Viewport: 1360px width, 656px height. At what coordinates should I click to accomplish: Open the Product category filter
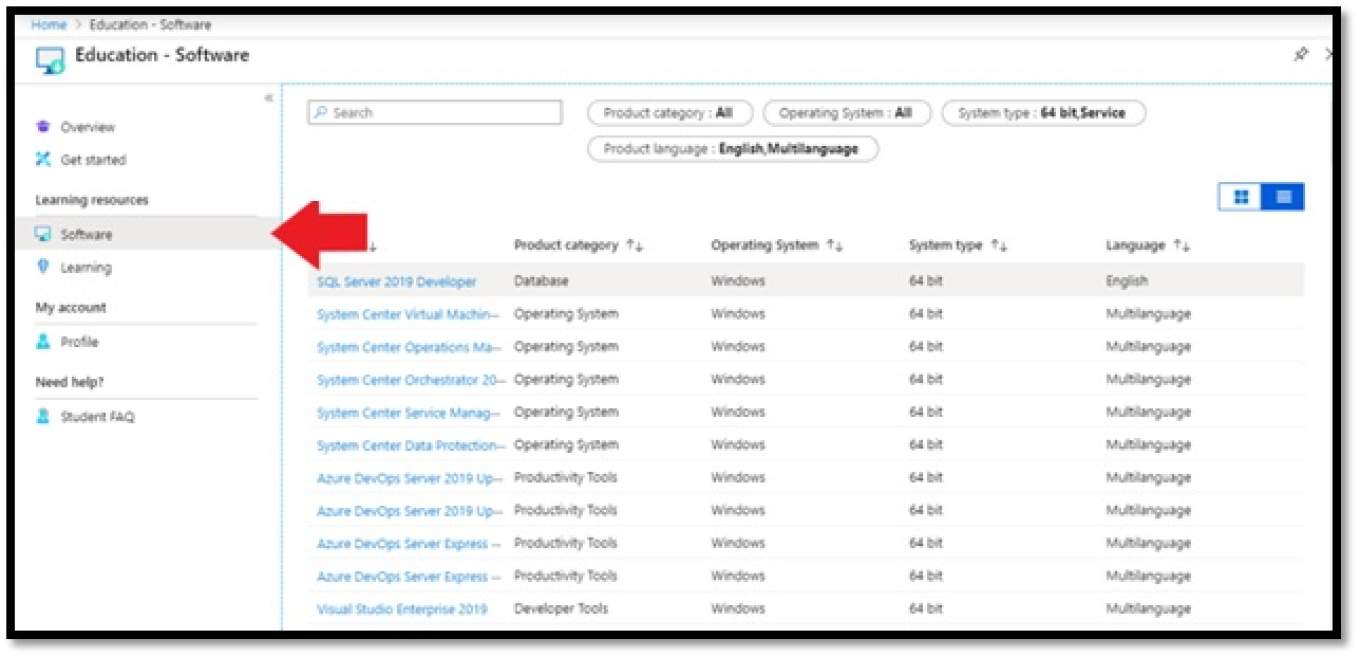pyautogui.click(x=668, y=113)
